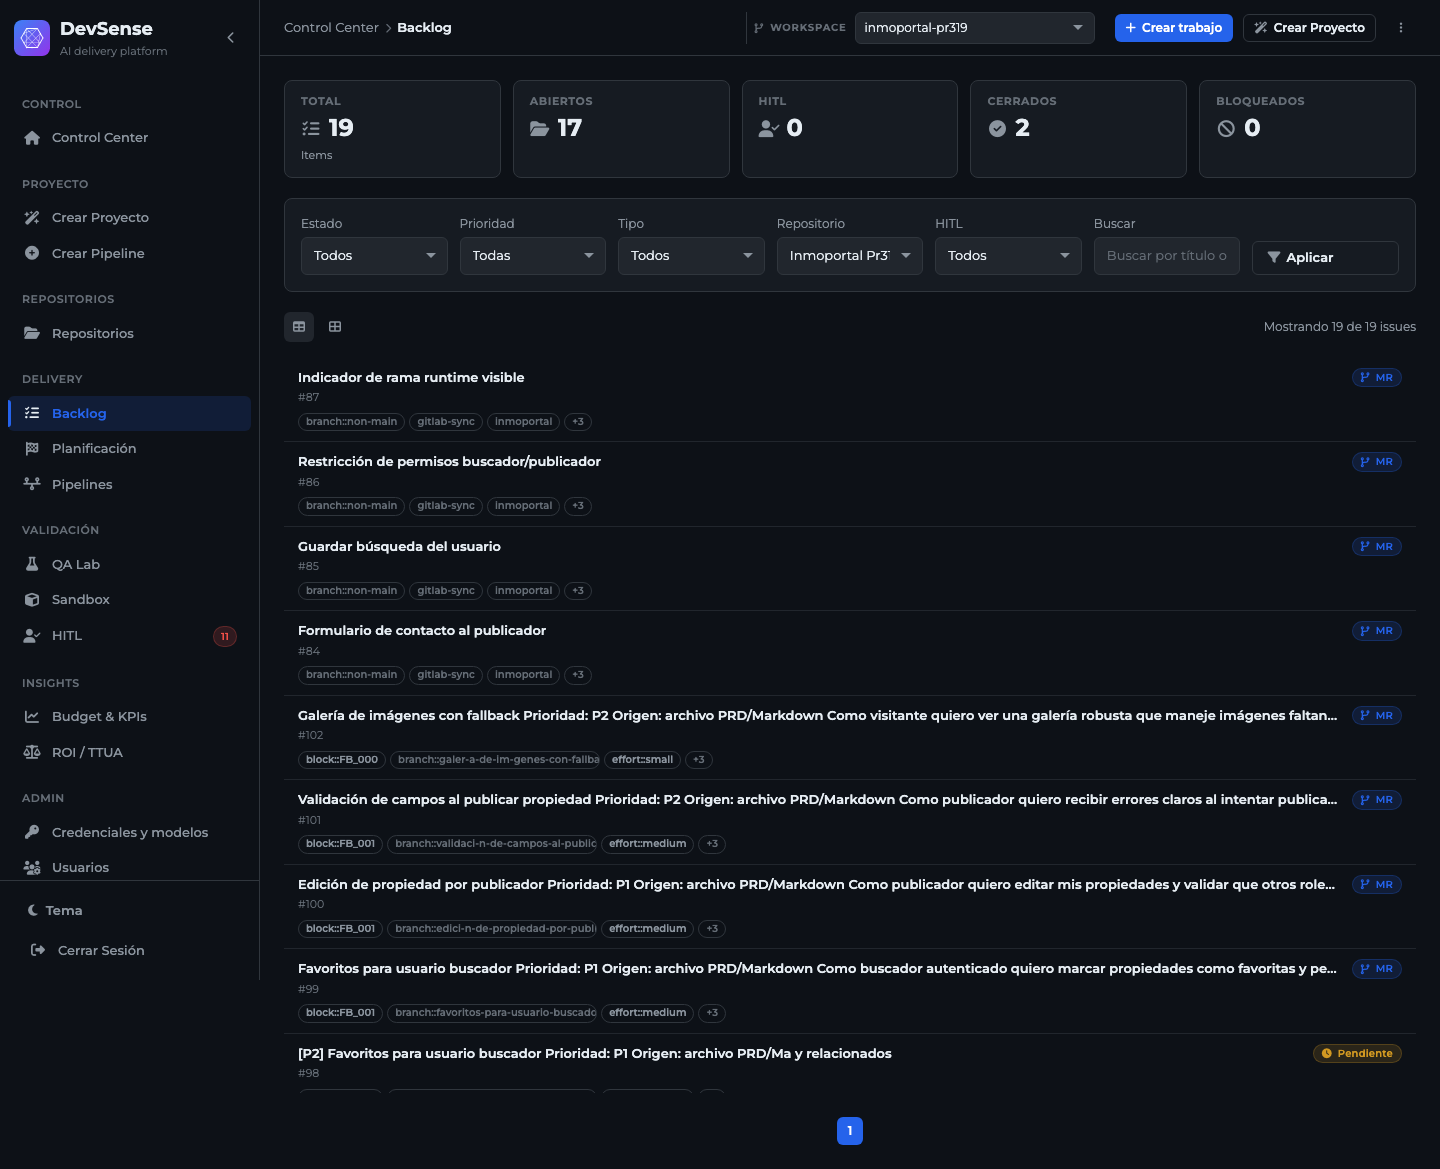Image resolution: width=1440 pixels, height=1169 pixels.
Task: Open issue Formulario de contacto al publicador
Action: tap(422, 631)
